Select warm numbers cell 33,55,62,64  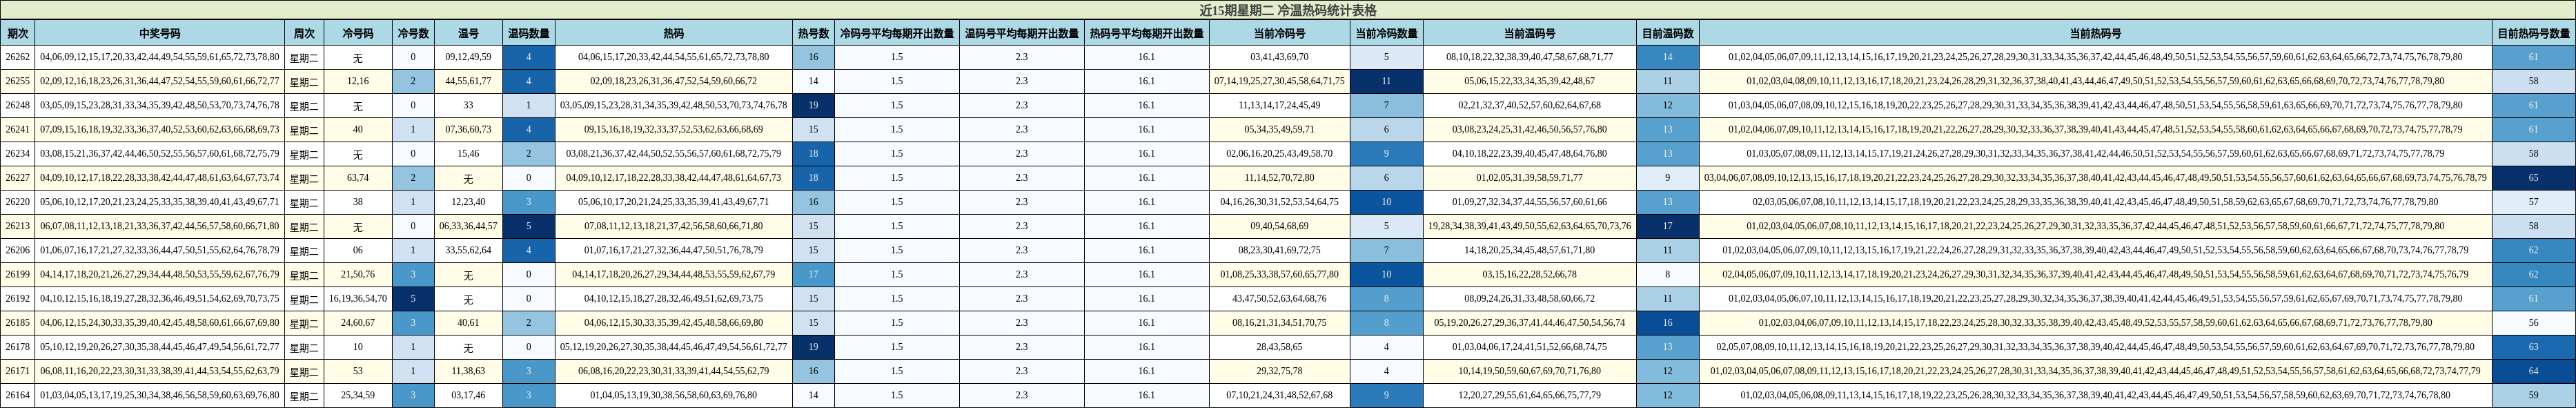(x=468, y=250)
